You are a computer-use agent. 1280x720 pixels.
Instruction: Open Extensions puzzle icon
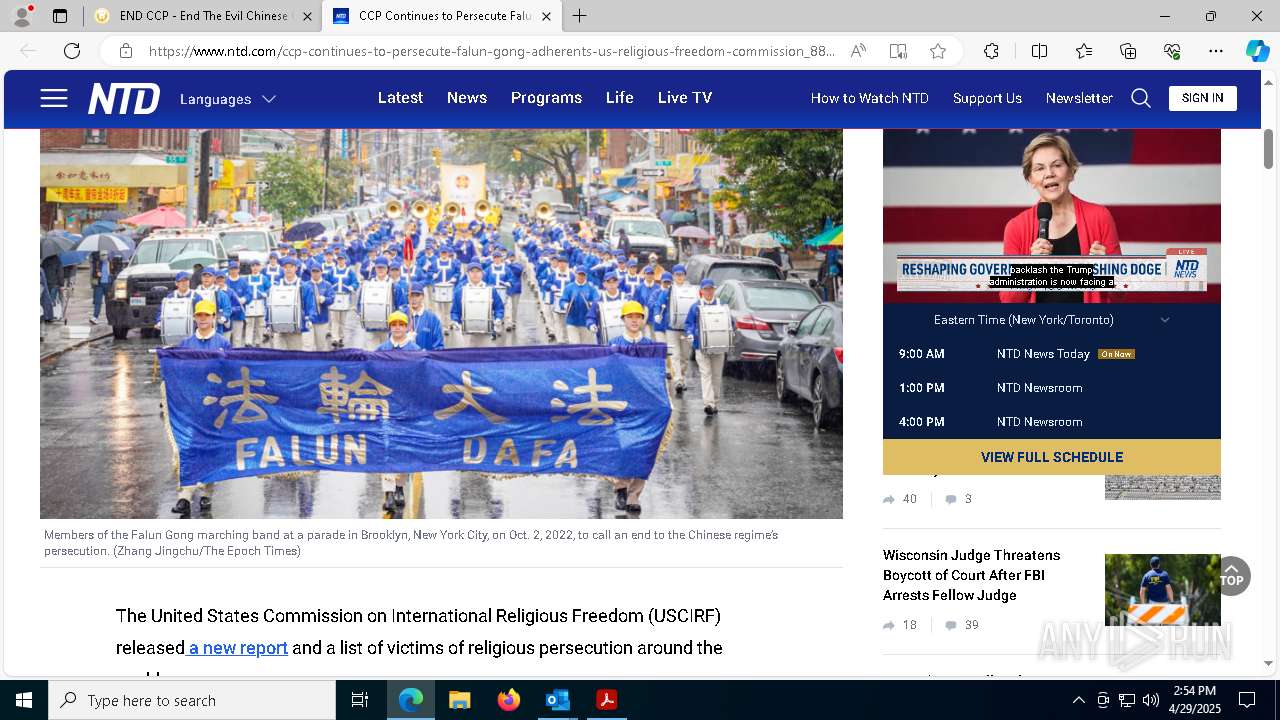point(991,51)
